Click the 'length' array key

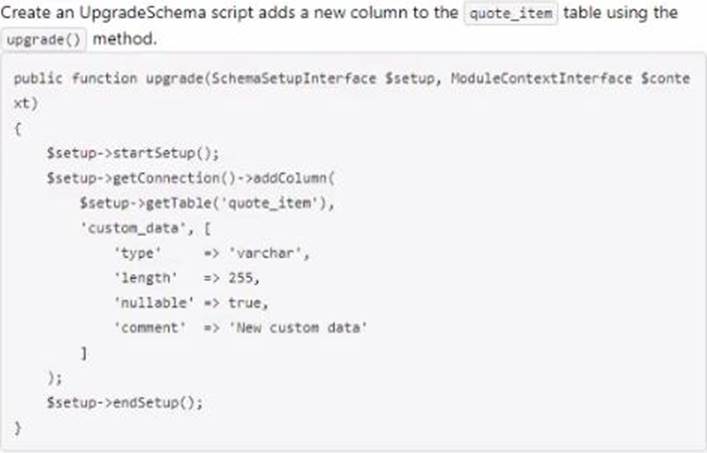click(146, 278)
